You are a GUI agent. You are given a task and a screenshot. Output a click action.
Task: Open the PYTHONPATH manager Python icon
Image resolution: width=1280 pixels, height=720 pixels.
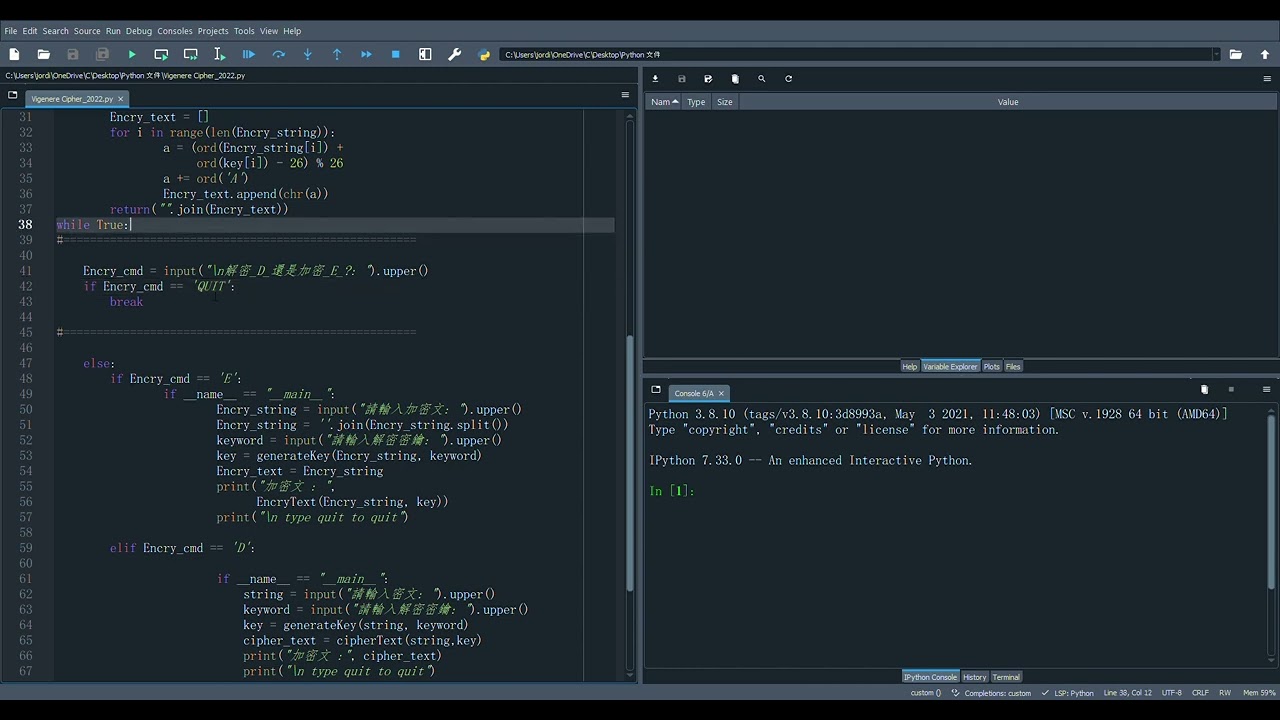[485, 54]
